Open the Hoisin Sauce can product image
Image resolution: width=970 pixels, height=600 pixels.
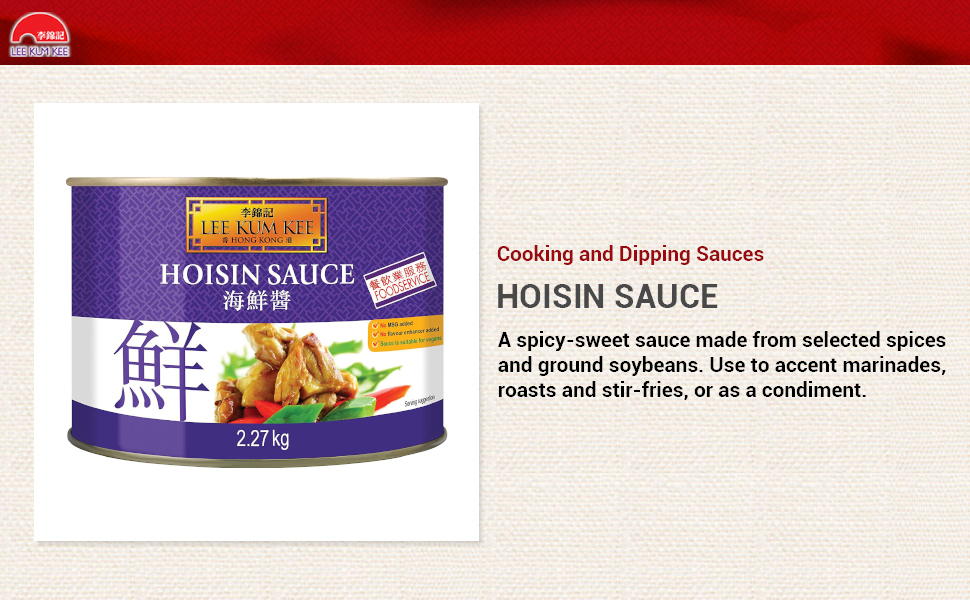point(257,322)
